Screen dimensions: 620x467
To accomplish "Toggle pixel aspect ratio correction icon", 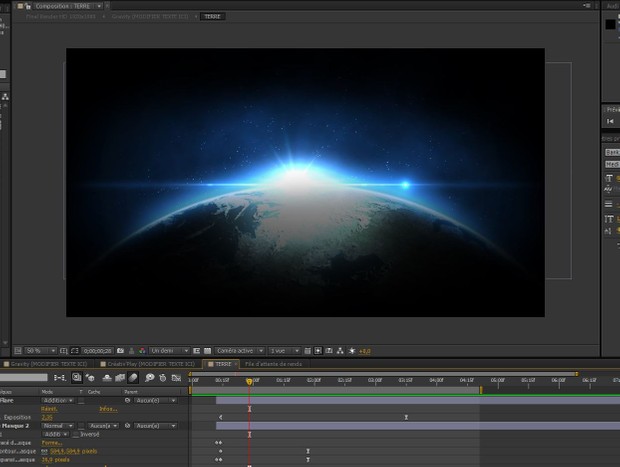I will [x=307, y=351].
